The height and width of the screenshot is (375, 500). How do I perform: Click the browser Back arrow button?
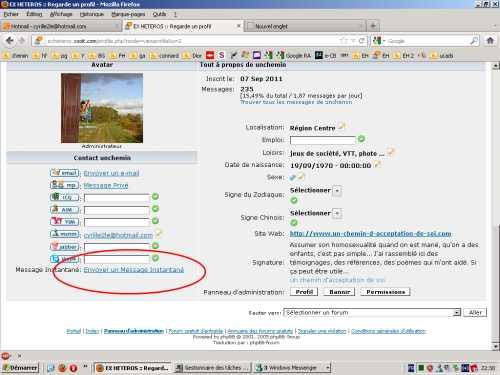click(x=10, y=41)
